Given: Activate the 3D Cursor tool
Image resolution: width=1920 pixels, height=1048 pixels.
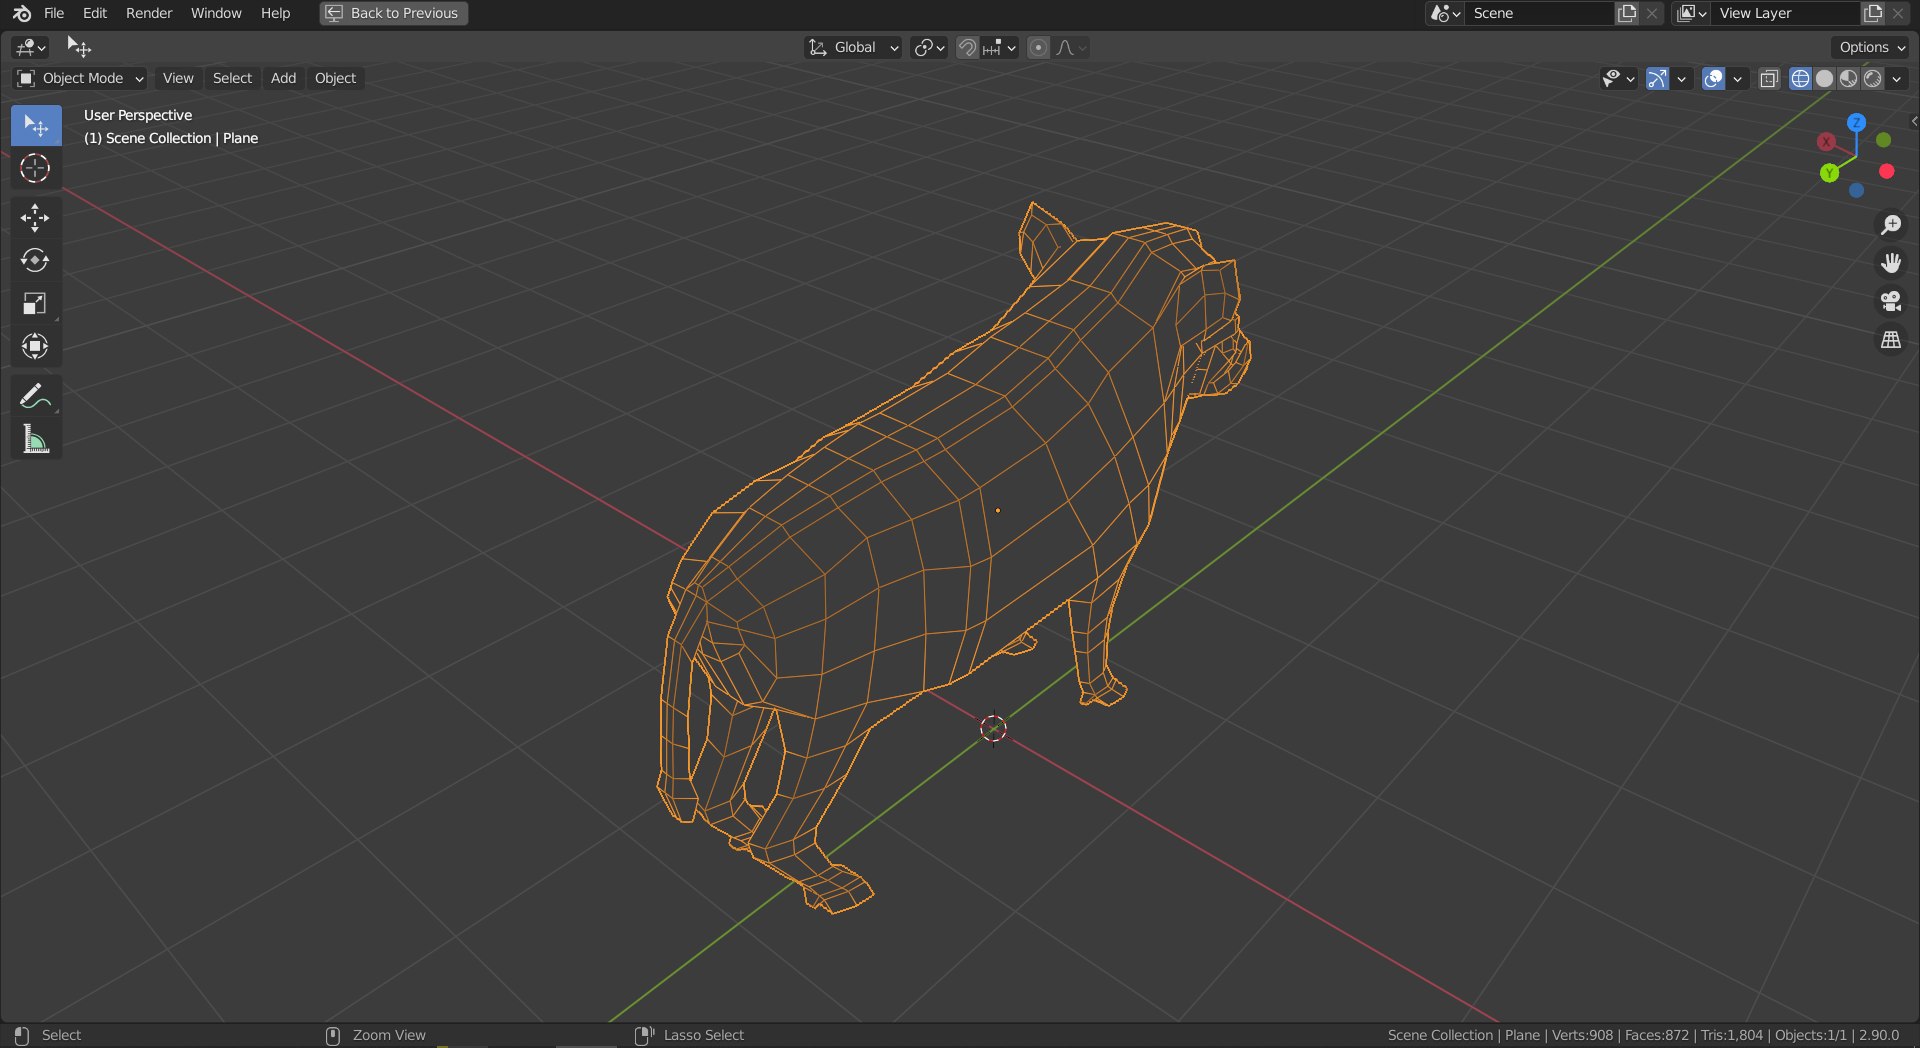Looking at the screenshot, I should tap(36, 168).
